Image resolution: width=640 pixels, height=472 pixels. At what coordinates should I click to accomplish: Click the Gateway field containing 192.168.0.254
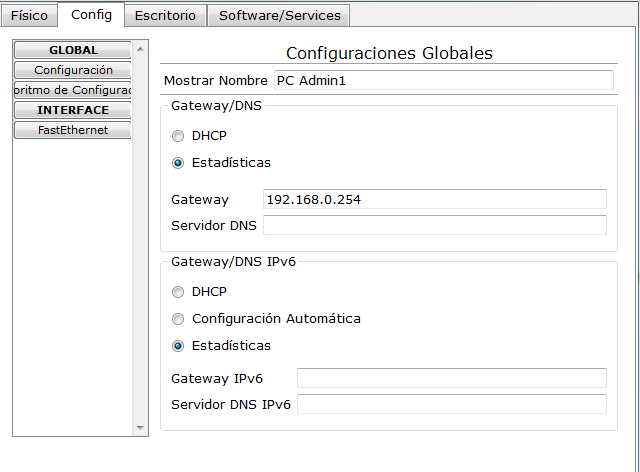coord(434,199)
